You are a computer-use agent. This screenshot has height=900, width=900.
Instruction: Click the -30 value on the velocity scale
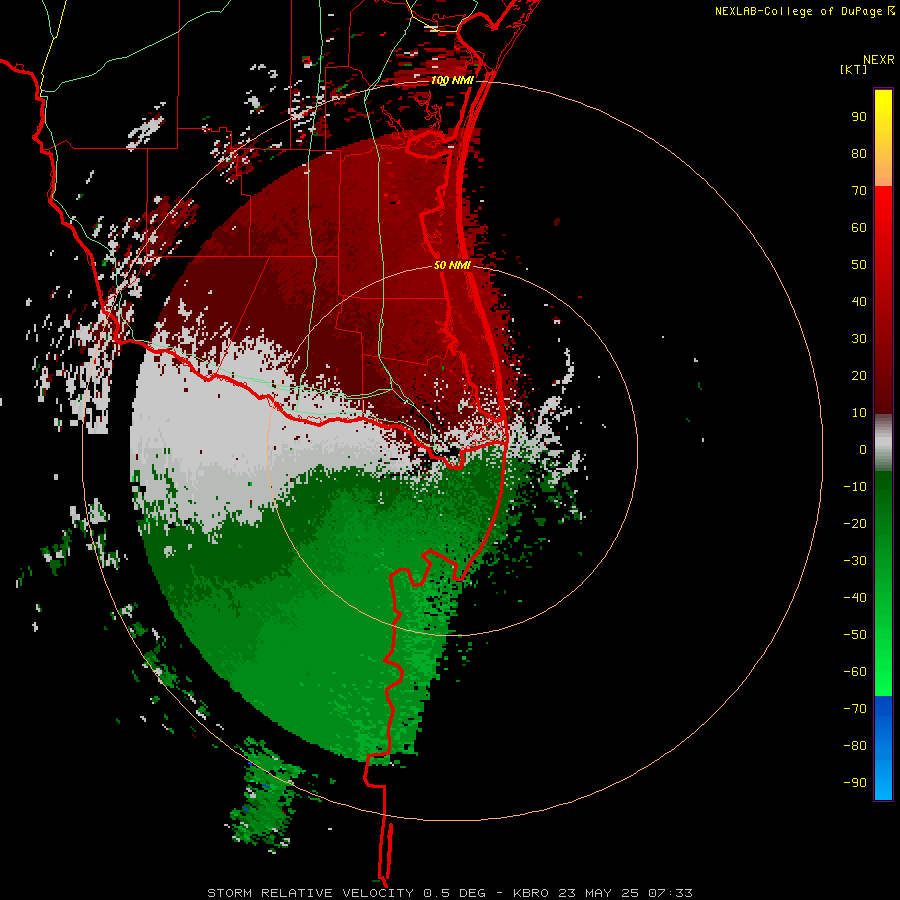(855, 561)
